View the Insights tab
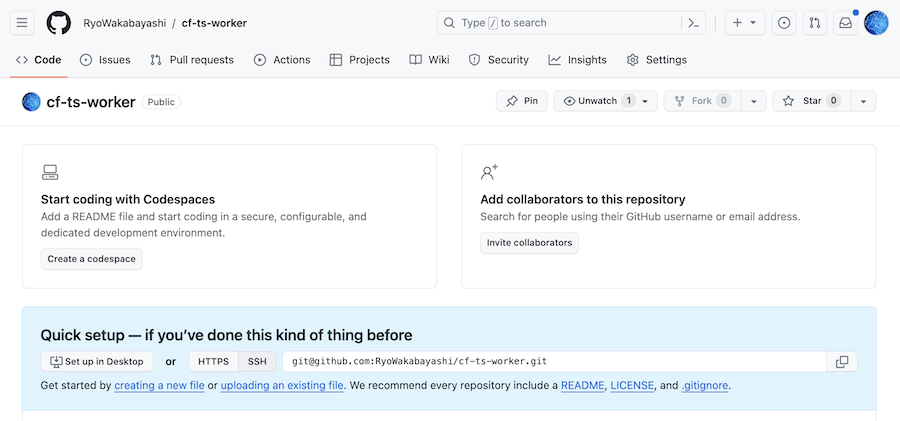This screenshot has width=900, height=421. tap(577, 60)
